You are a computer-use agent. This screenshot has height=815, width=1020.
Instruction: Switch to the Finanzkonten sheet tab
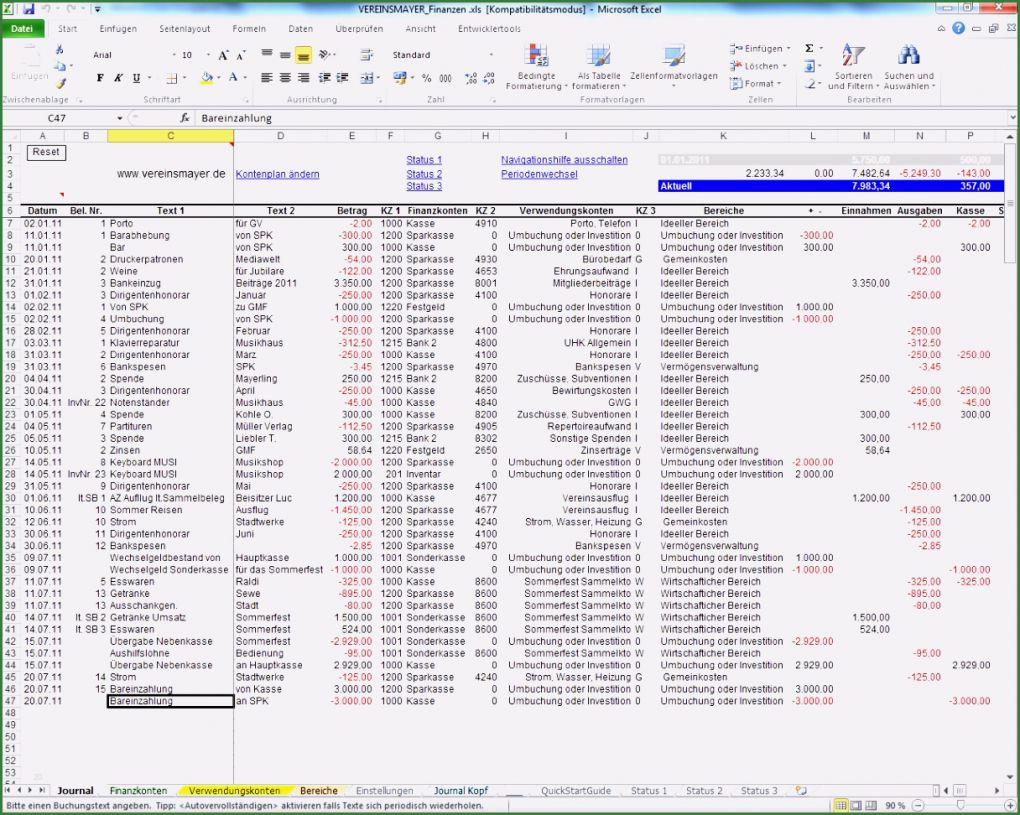[138, 791]
